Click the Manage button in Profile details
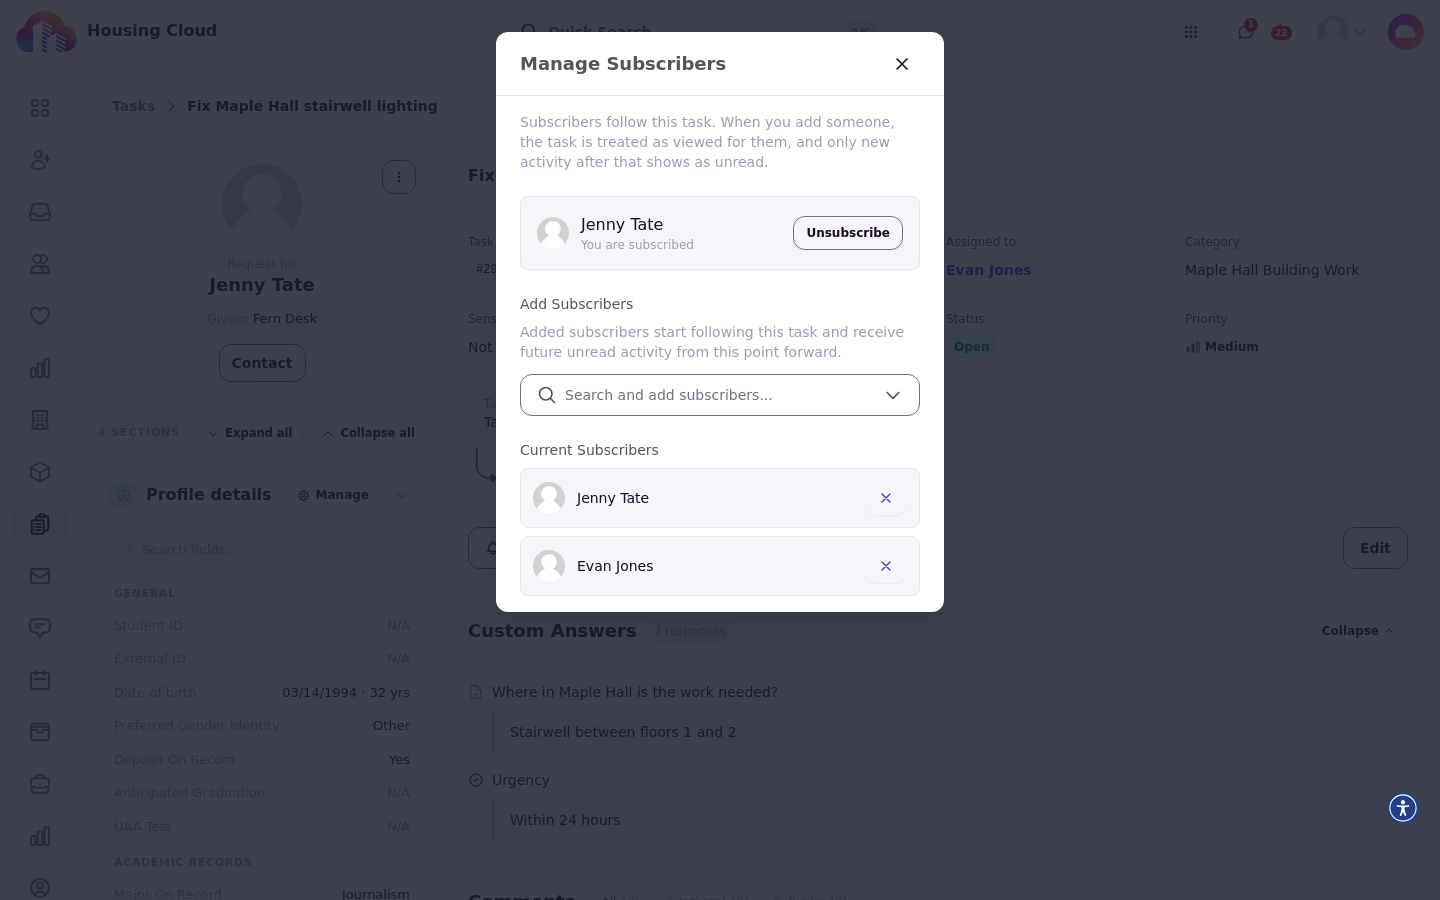 [333, 495]
